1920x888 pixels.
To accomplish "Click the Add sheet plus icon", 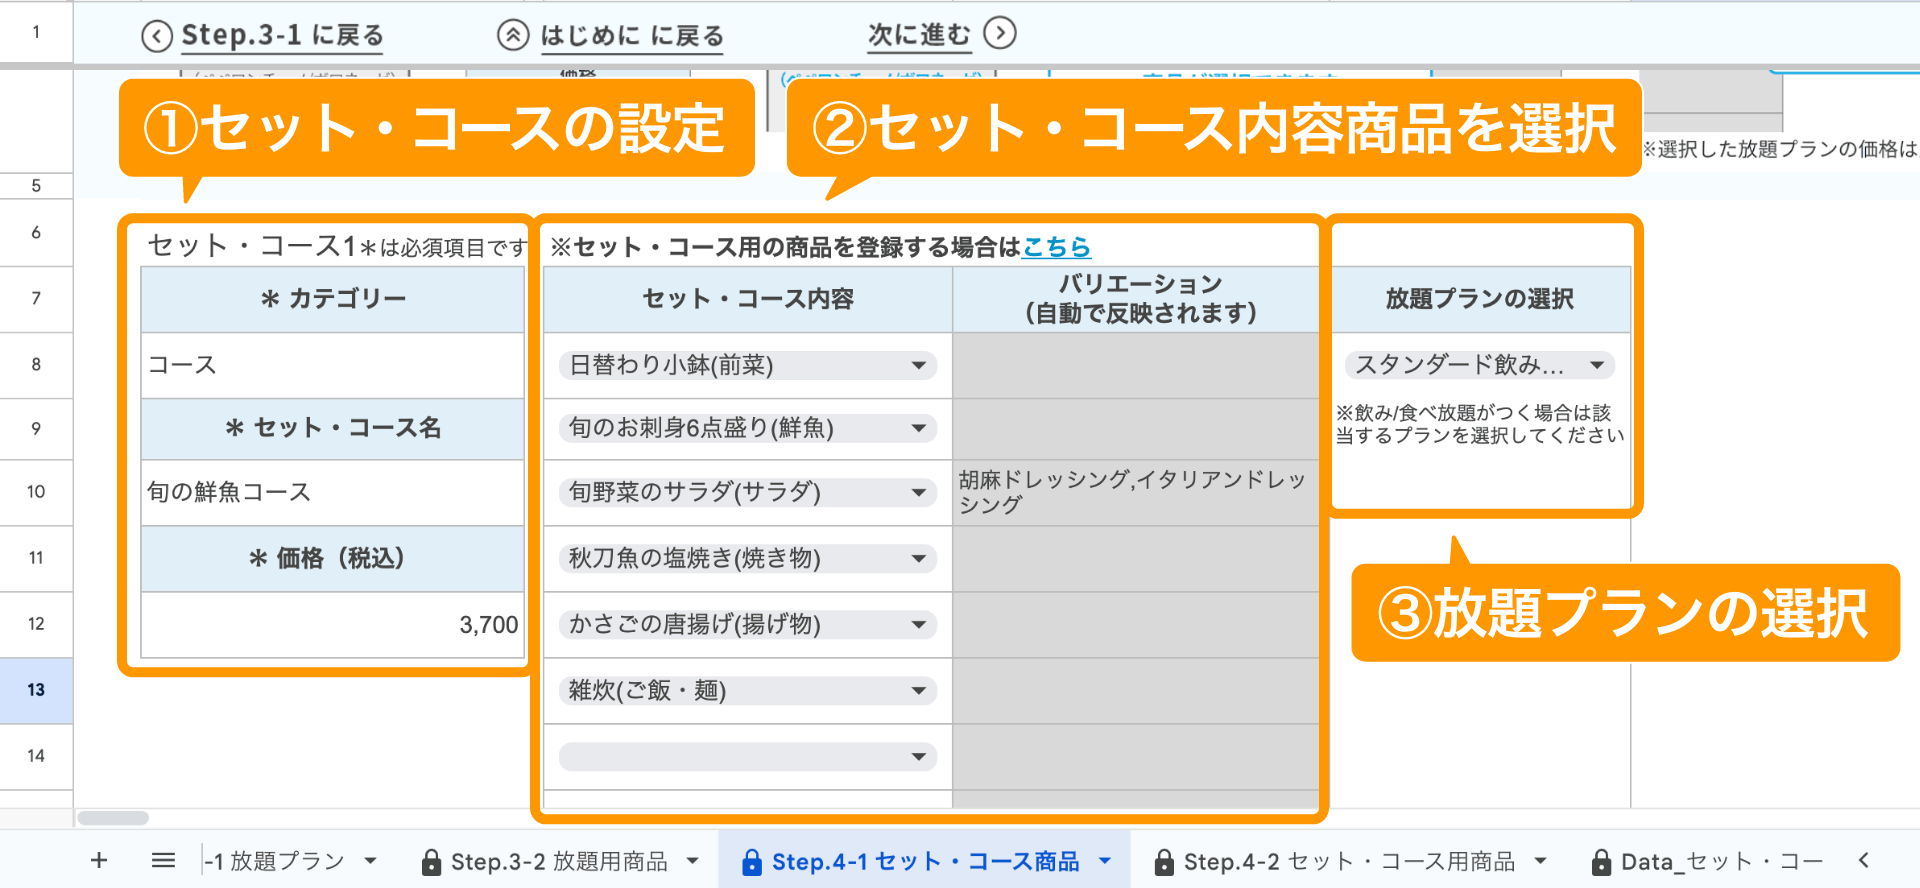I will pos(99,861).
